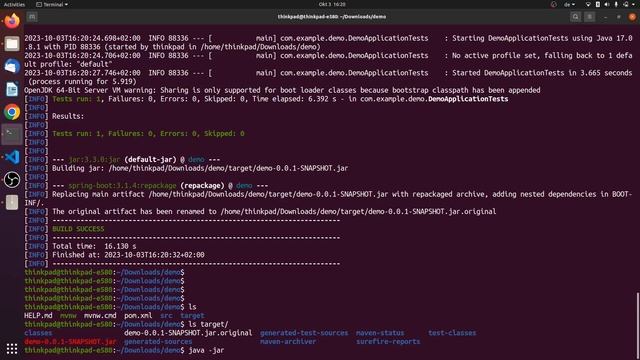Click the 'src' directory in ls output
The width and height of the screenshot is (640, 360).
click(x=166, y=316)
